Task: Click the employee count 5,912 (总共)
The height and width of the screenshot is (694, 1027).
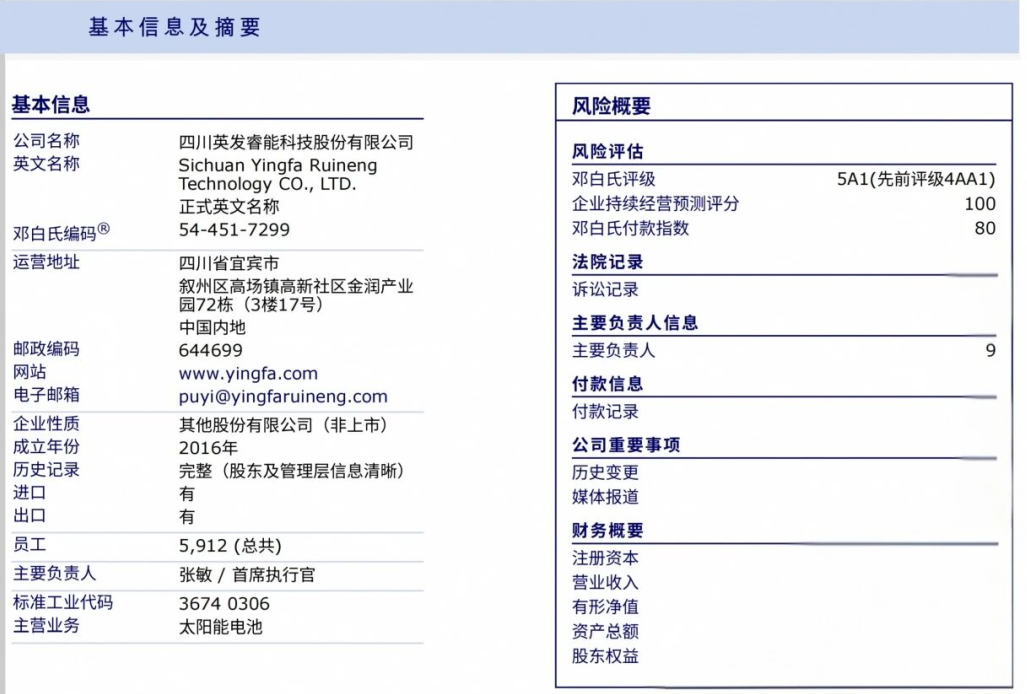Action: tap(230, 546)
